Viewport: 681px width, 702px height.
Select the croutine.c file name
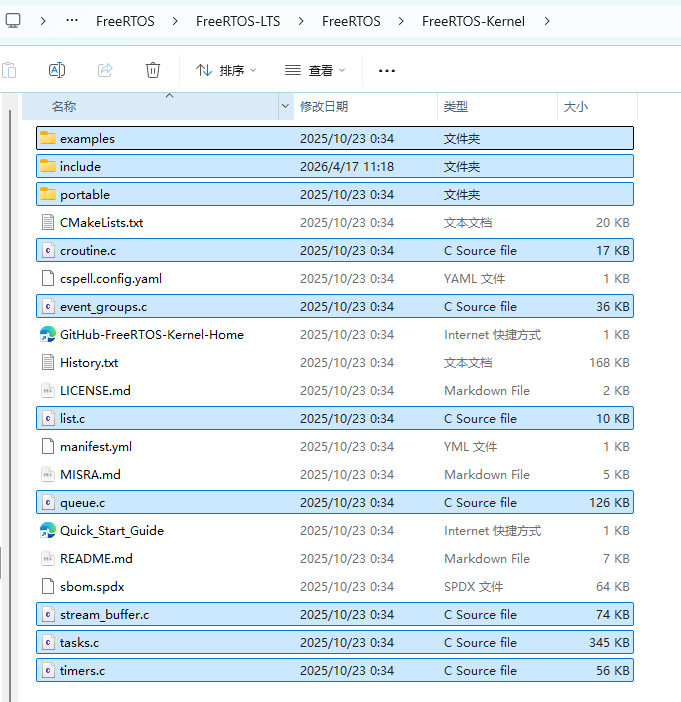click(x=88, y=251)
